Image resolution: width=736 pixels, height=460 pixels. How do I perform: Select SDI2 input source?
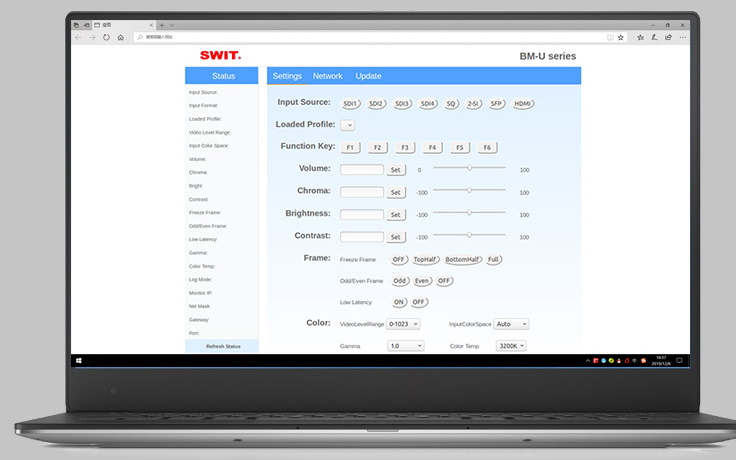coord(376,104)
